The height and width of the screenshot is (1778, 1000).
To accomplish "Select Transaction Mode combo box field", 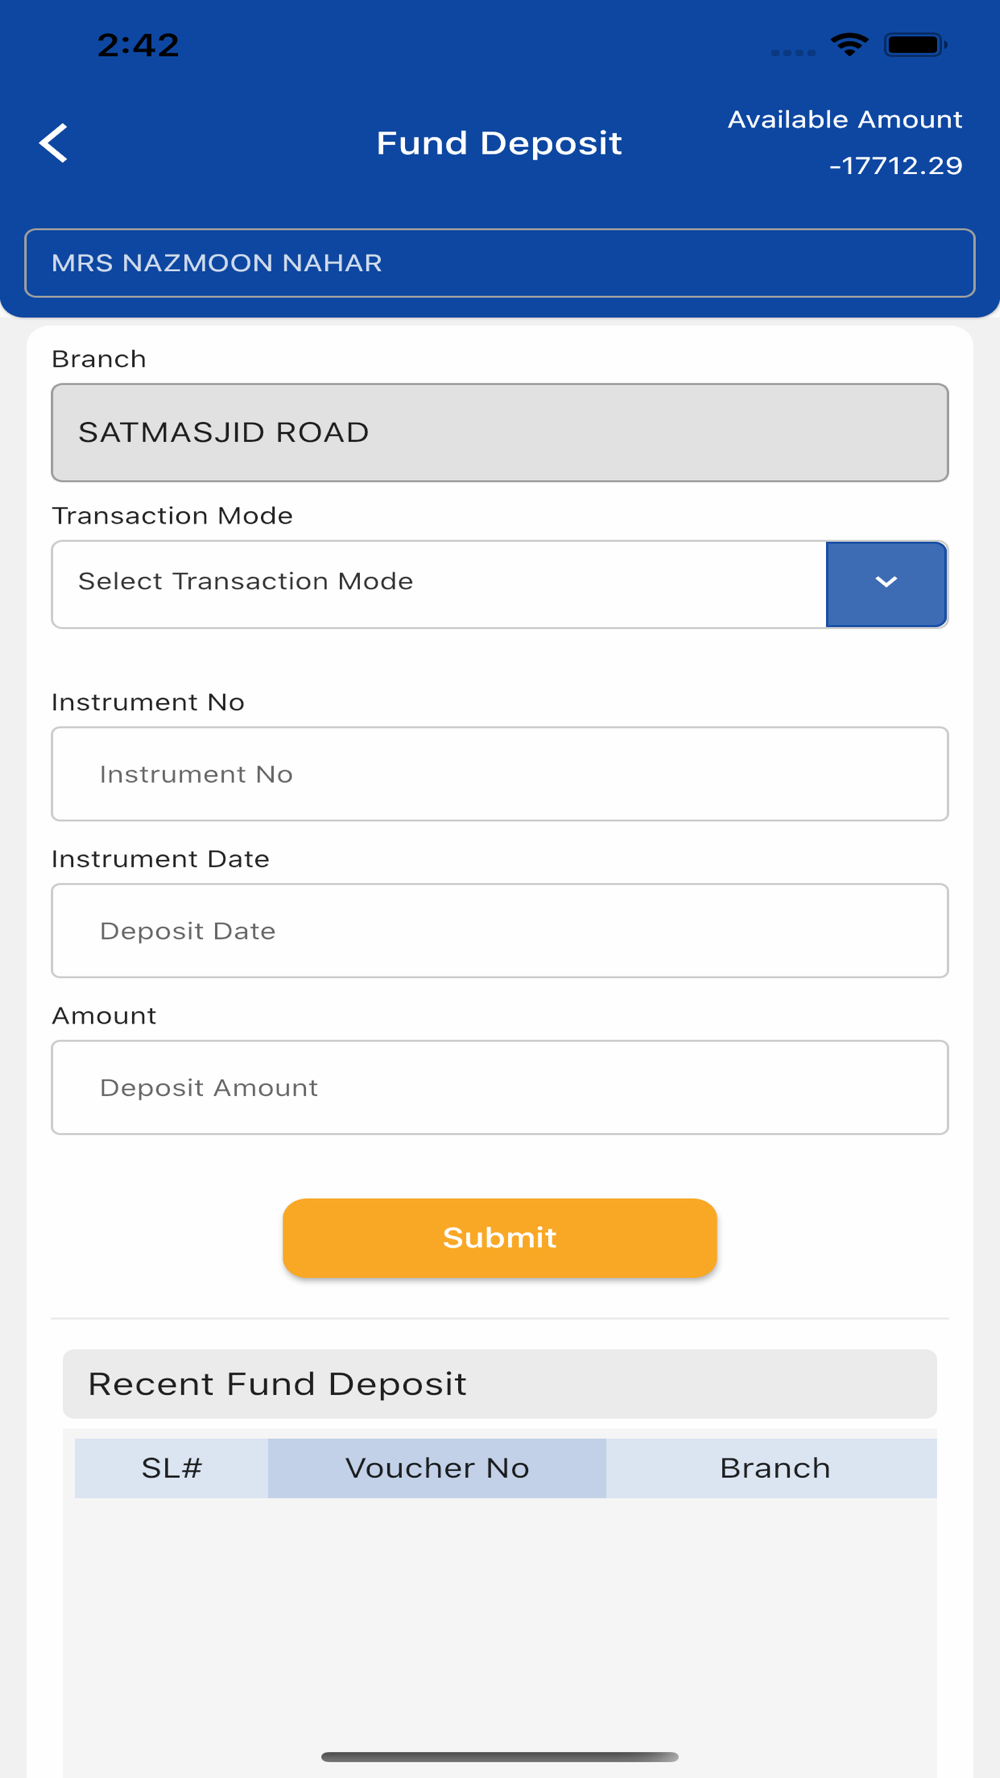I will click(x=500, y=584).
